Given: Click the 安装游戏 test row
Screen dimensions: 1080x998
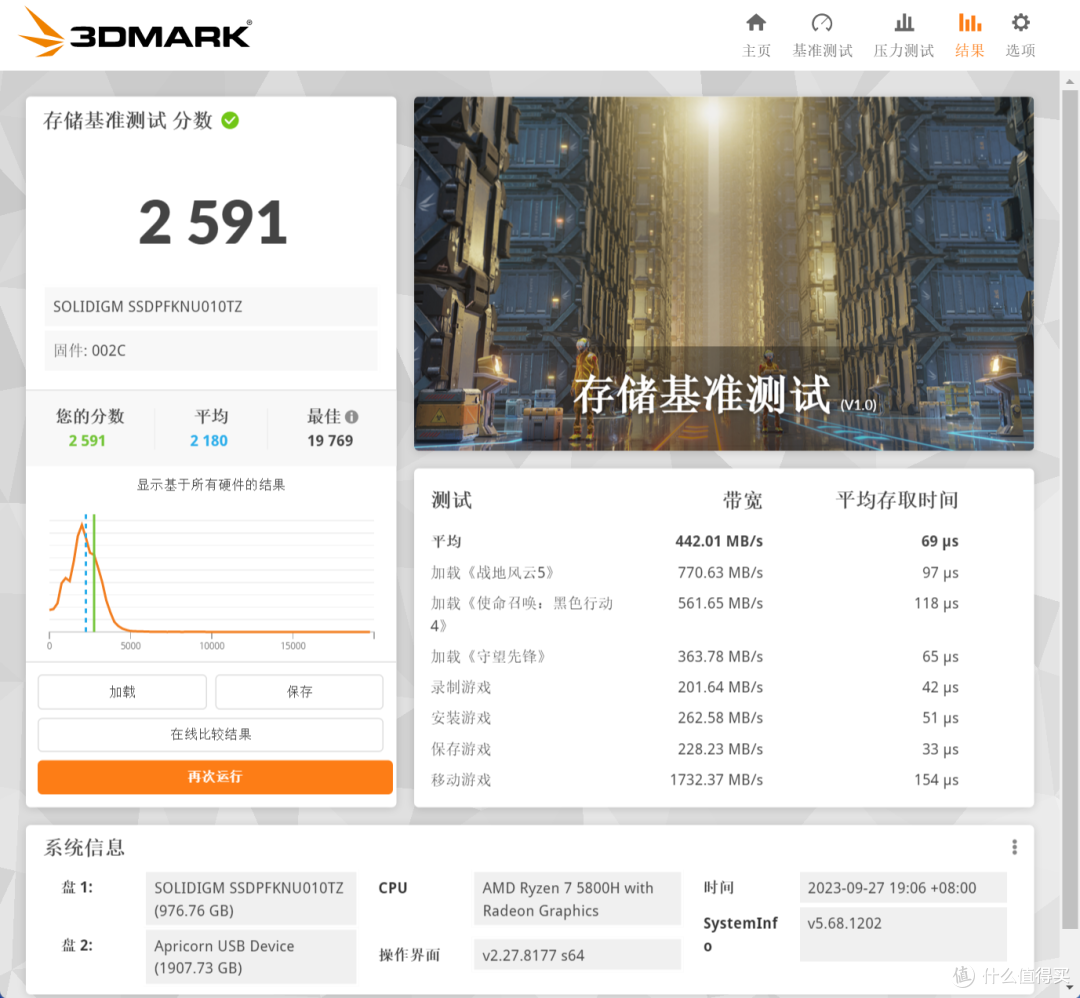Looking at the screenshot, I should click(x=694, y=718).
